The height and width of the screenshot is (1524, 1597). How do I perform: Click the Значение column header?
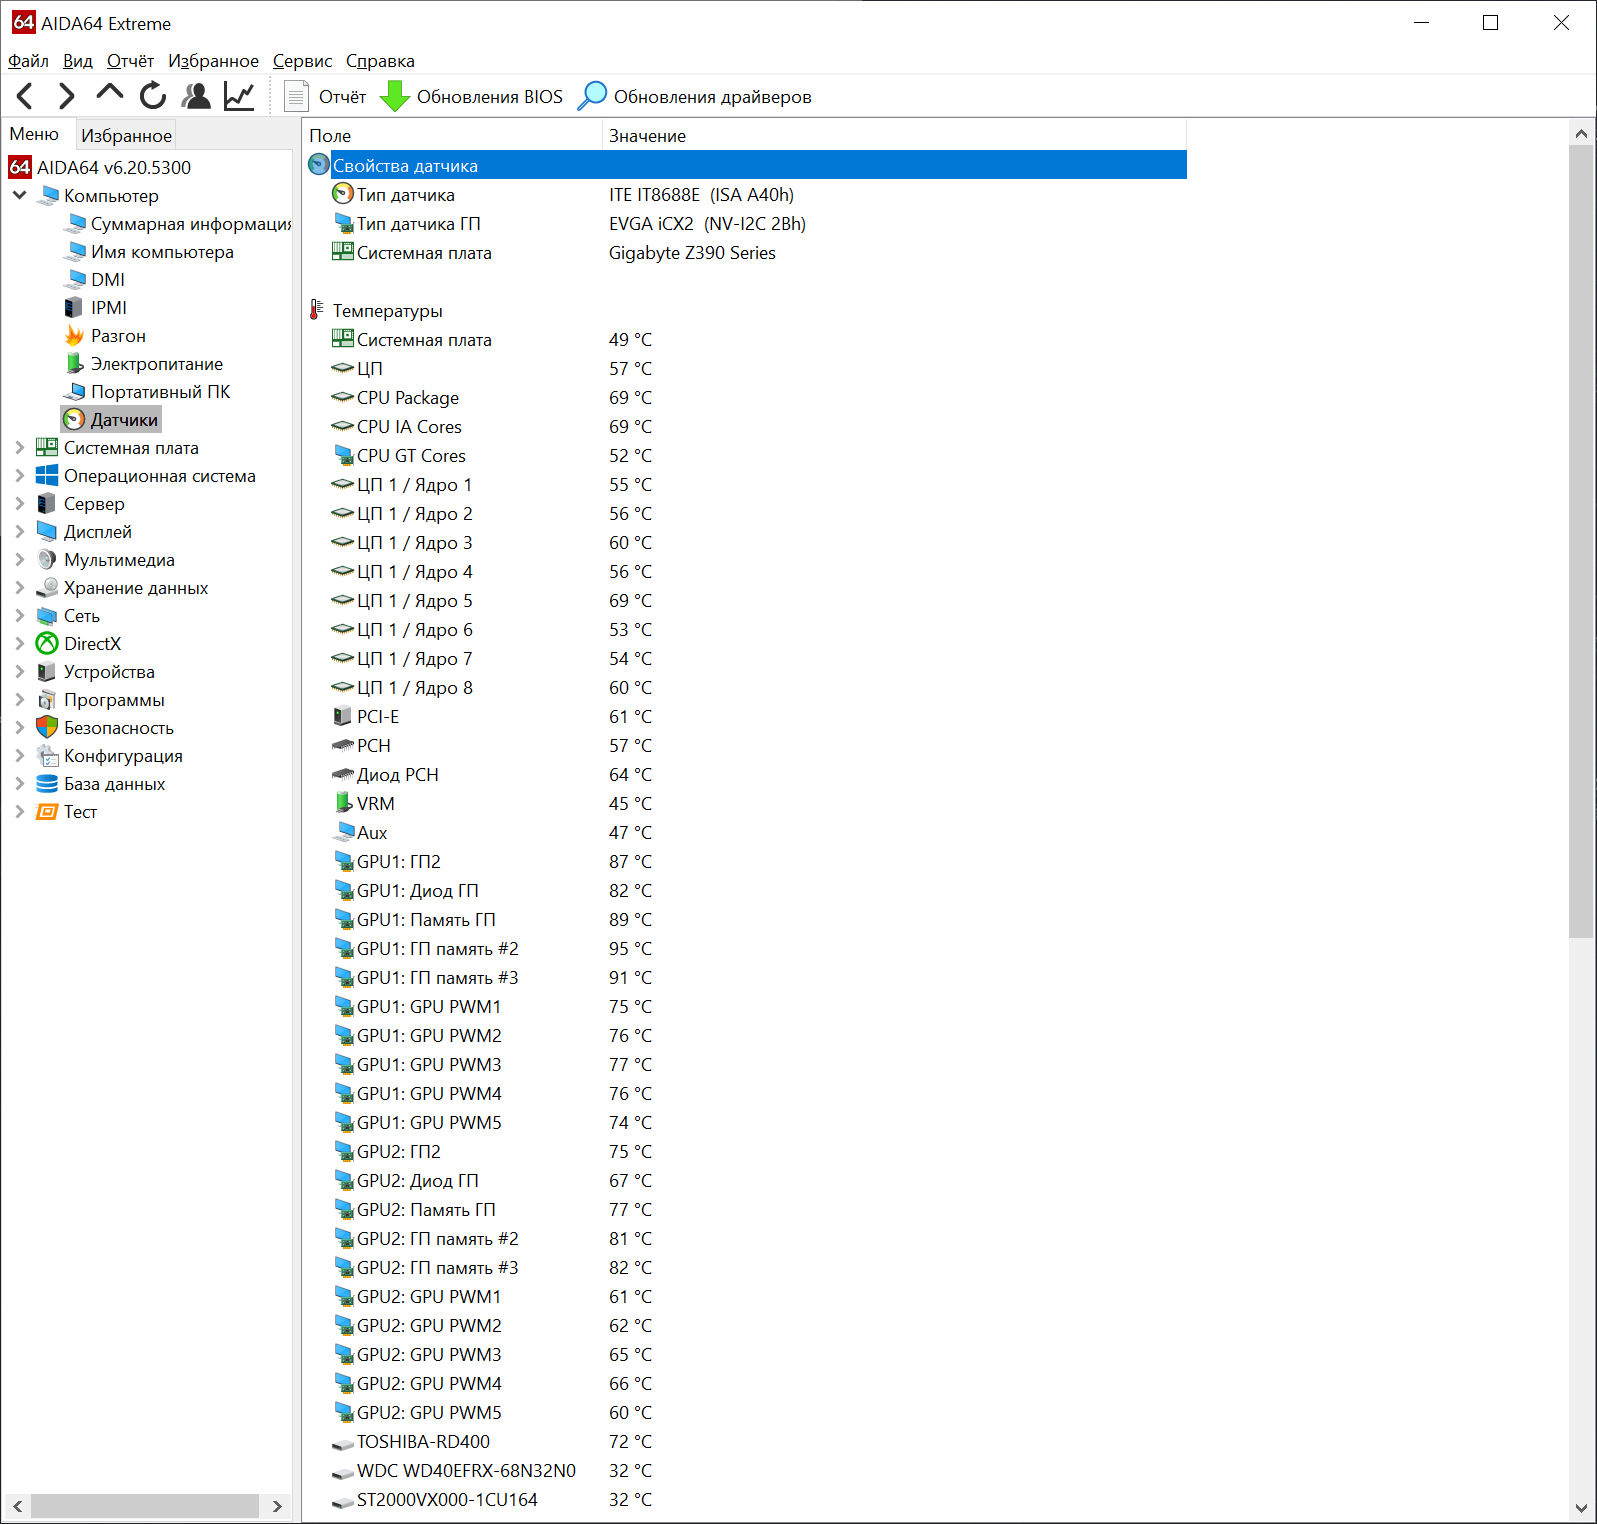click(x=894, y=135)
